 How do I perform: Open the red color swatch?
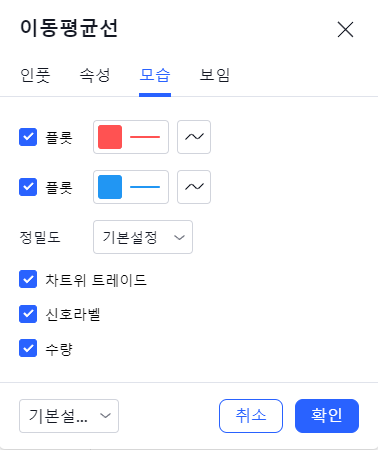point(110,137)
